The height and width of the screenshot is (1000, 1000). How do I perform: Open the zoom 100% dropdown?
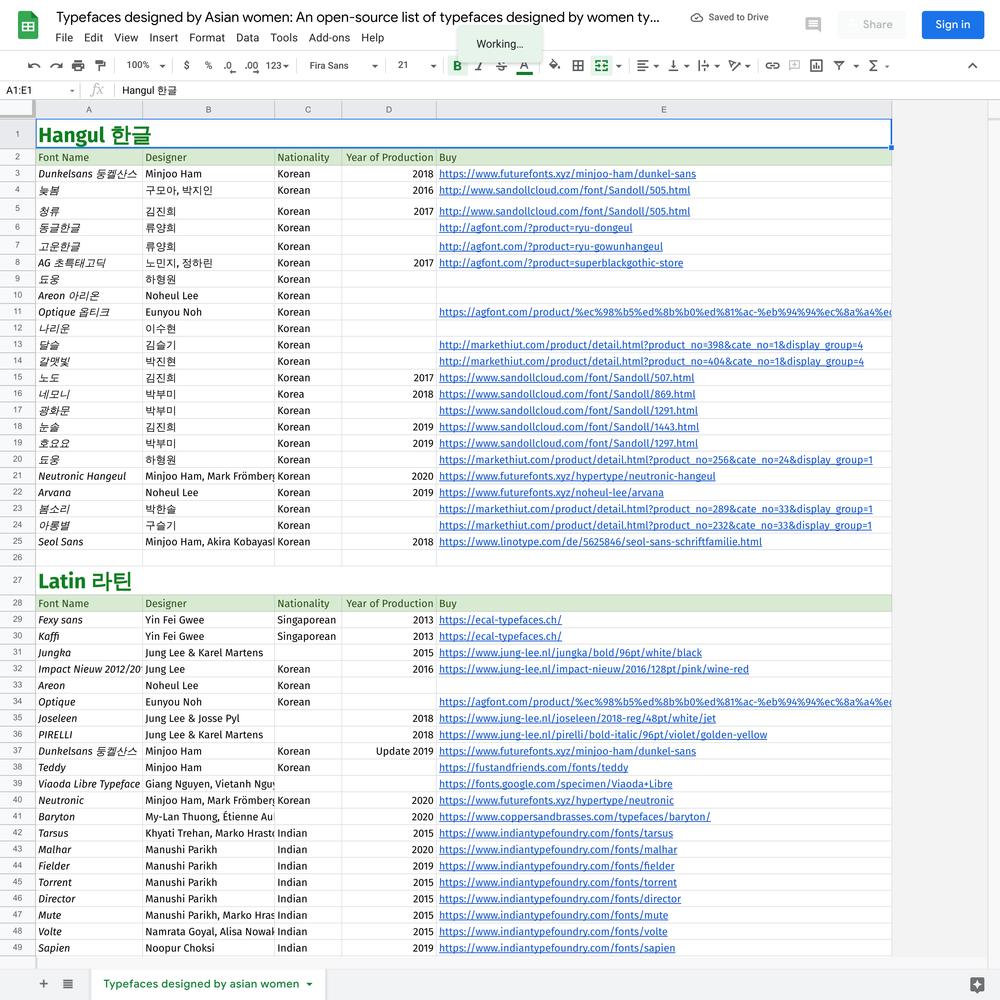coord(145,66)
